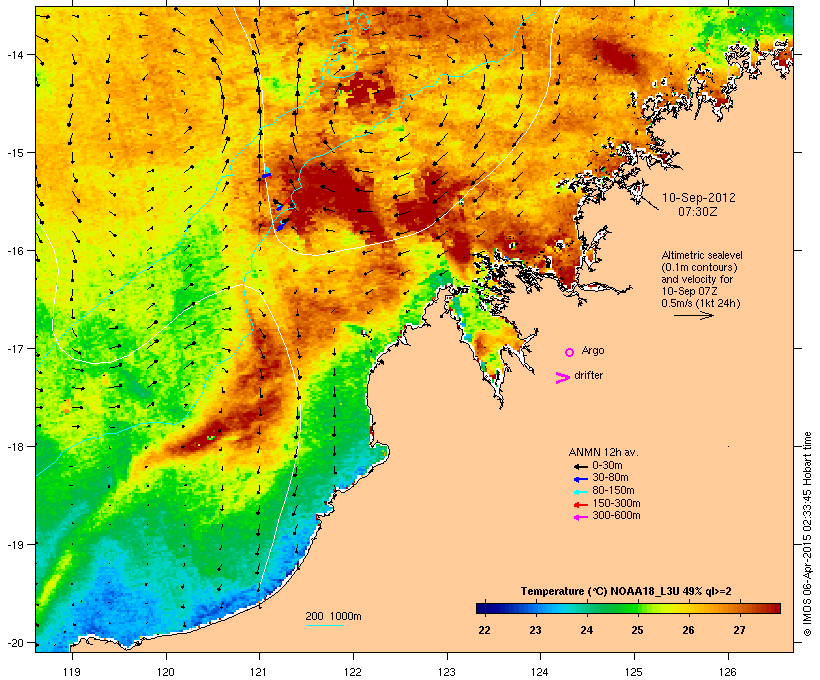This screenshot has height=680, width=820.
Task: Click the '150-300m' depth label
Action: click(616, 504)
